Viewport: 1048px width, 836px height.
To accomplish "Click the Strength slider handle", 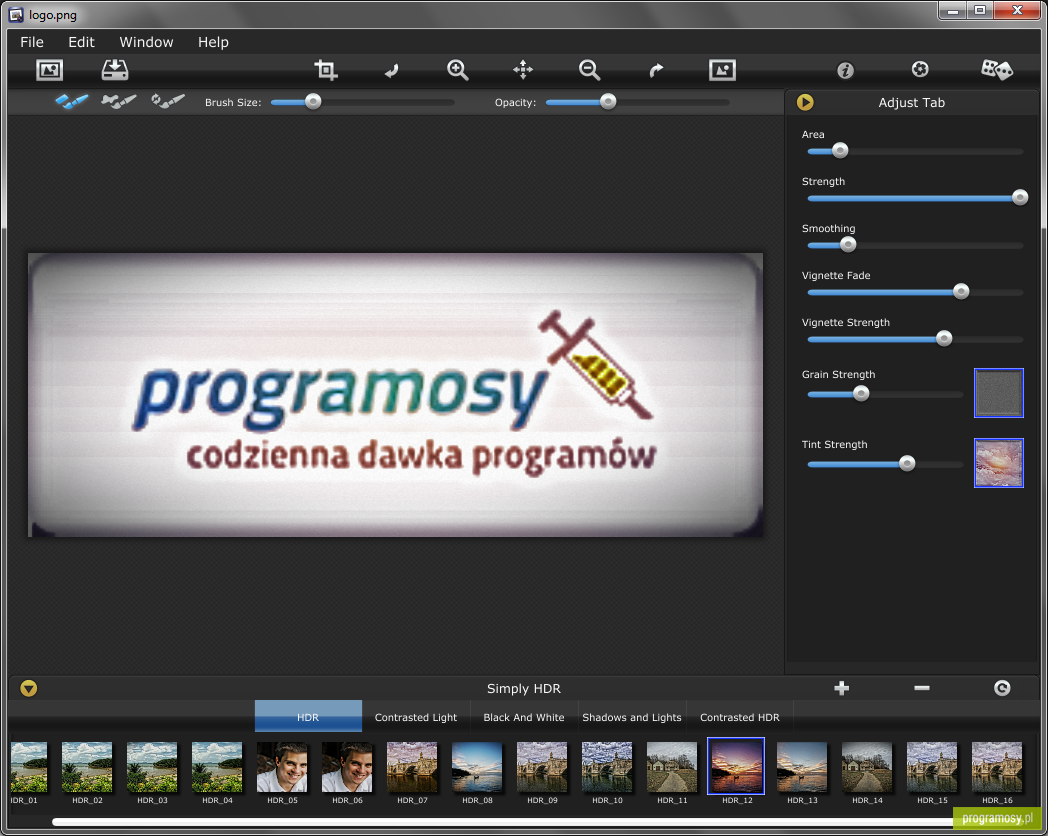I will coord(1020,198).
